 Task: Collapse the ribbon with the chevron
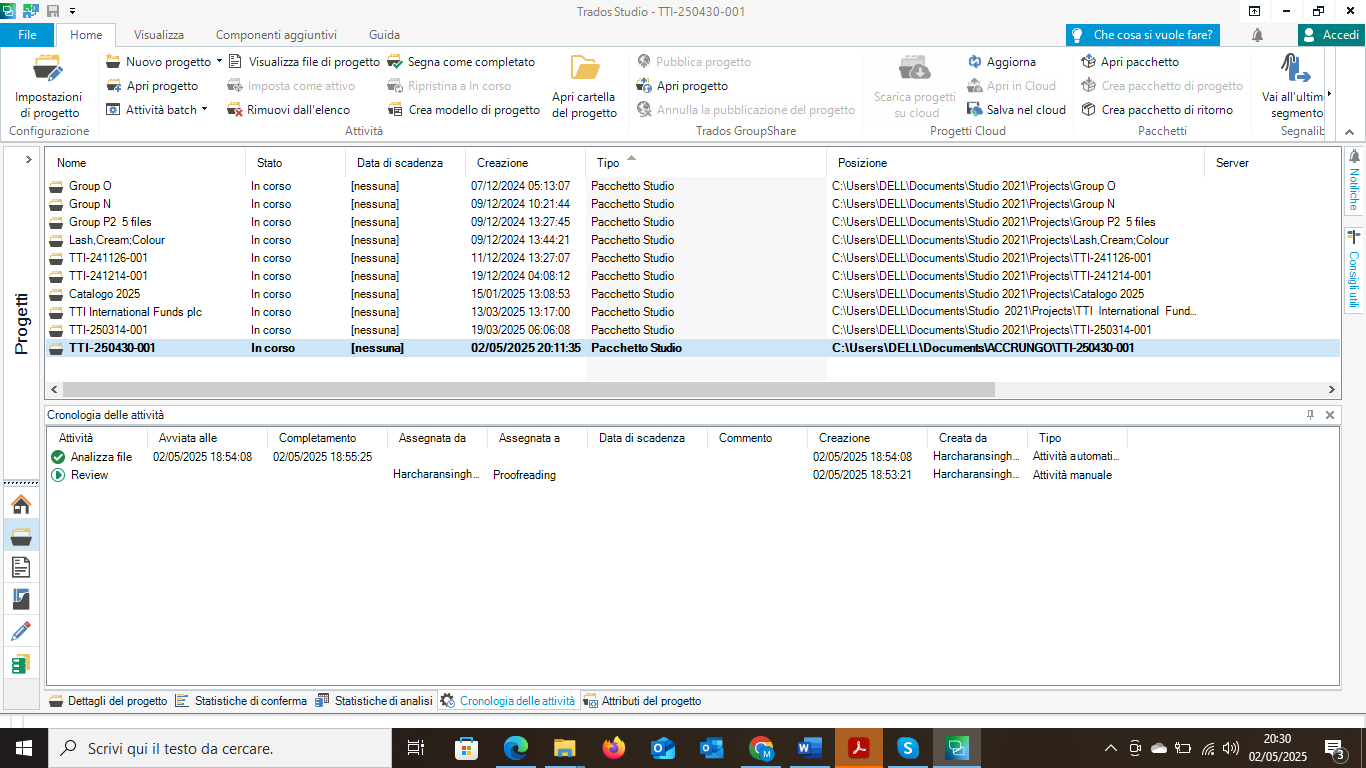point(1348,132)
